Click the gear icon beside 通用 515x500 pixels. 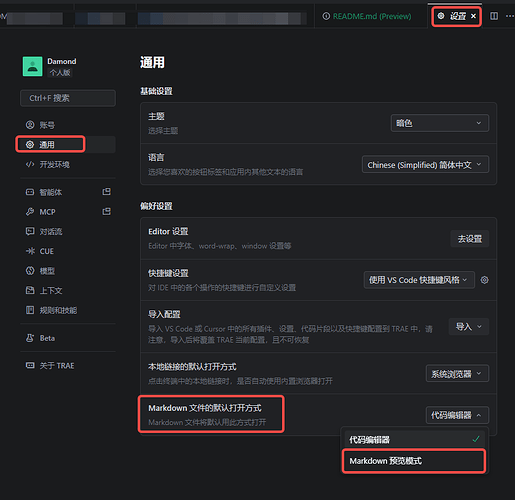30,145
